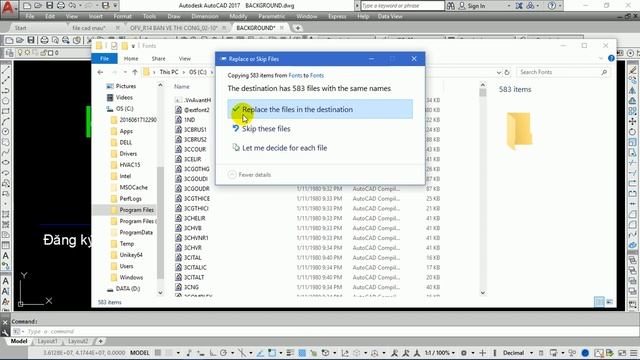Image resolution: width=640 pixels, height=360 pixels.
Task: Select Videos in navigation pane
Action: pos(124,98)
